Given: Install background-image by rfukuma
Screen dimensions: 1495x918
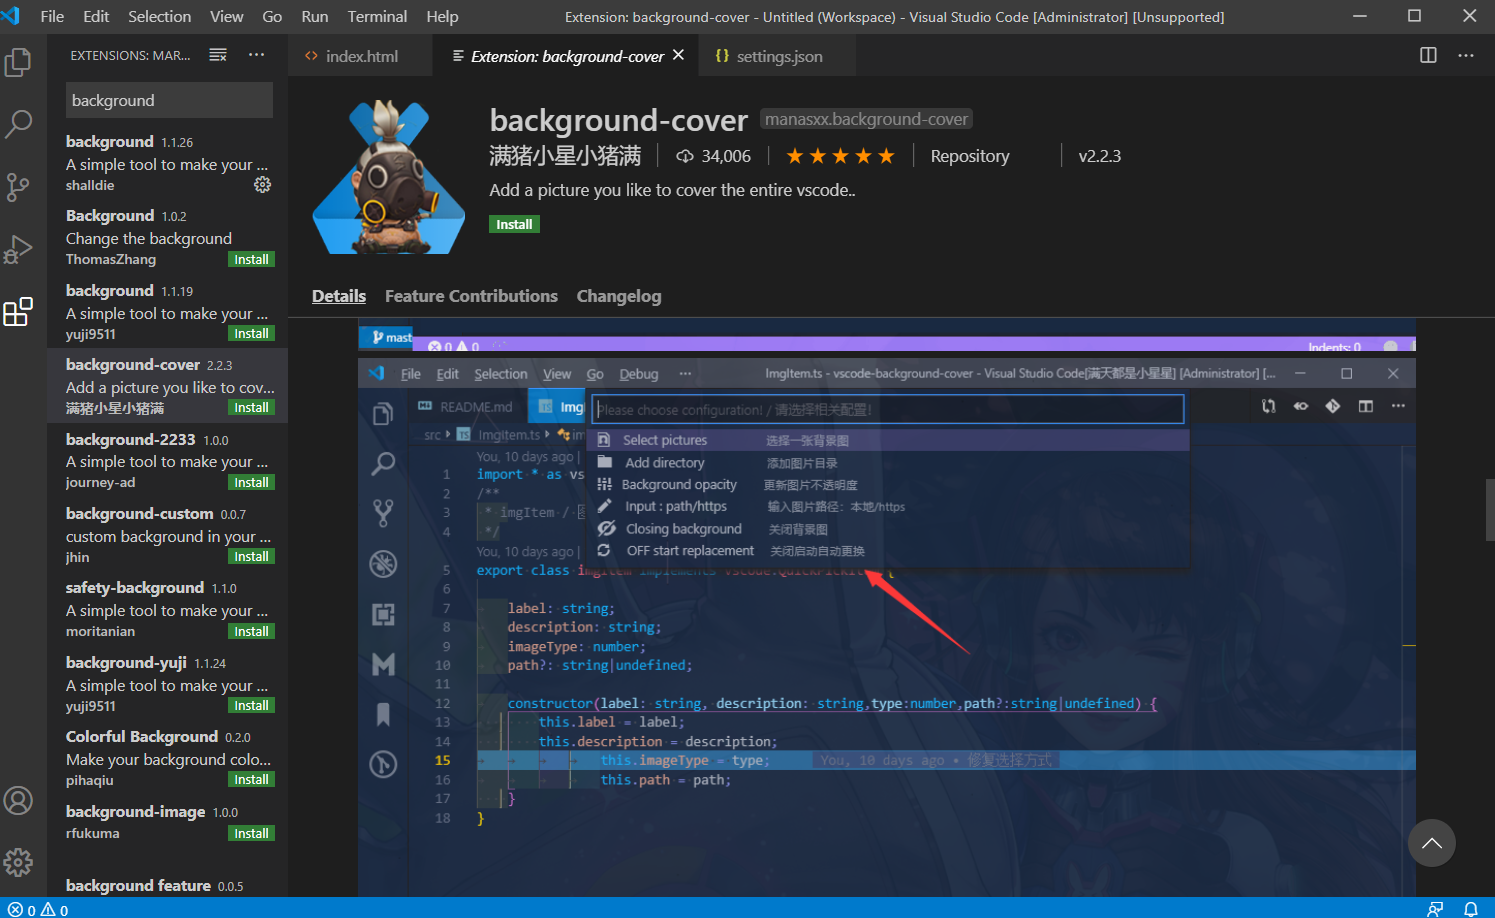Looking at the screenshot, I should 251,833.
